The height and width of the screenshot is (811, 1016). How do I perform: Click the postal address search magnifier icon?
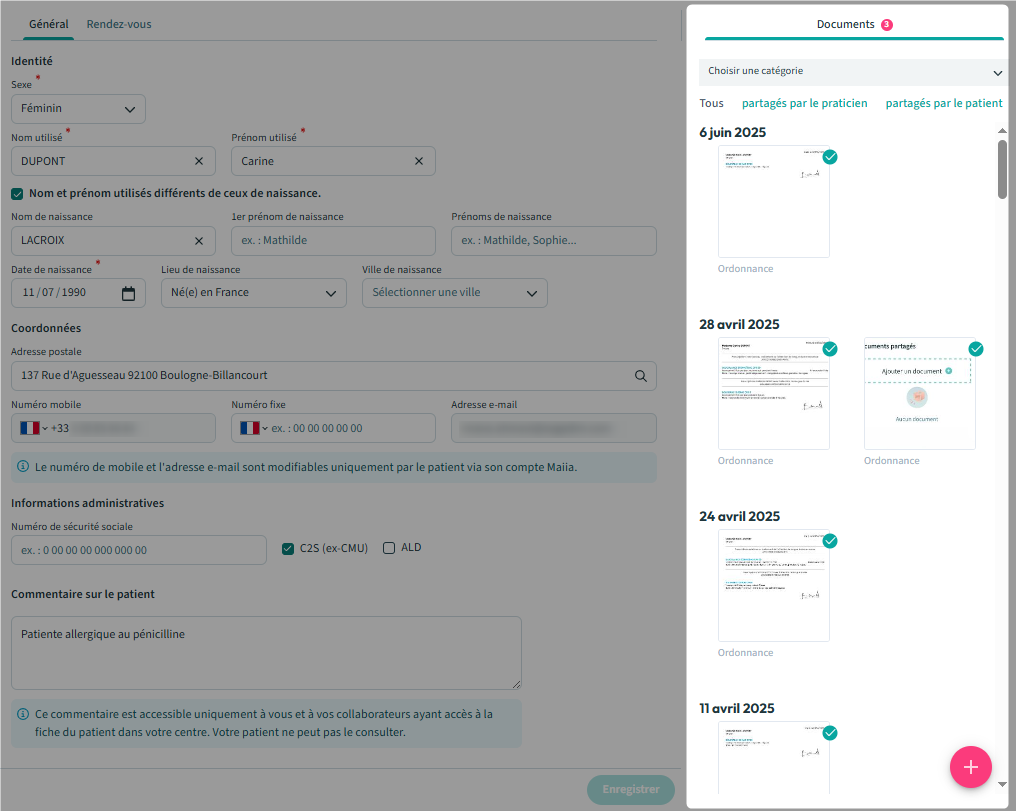[x=640, y=376]
